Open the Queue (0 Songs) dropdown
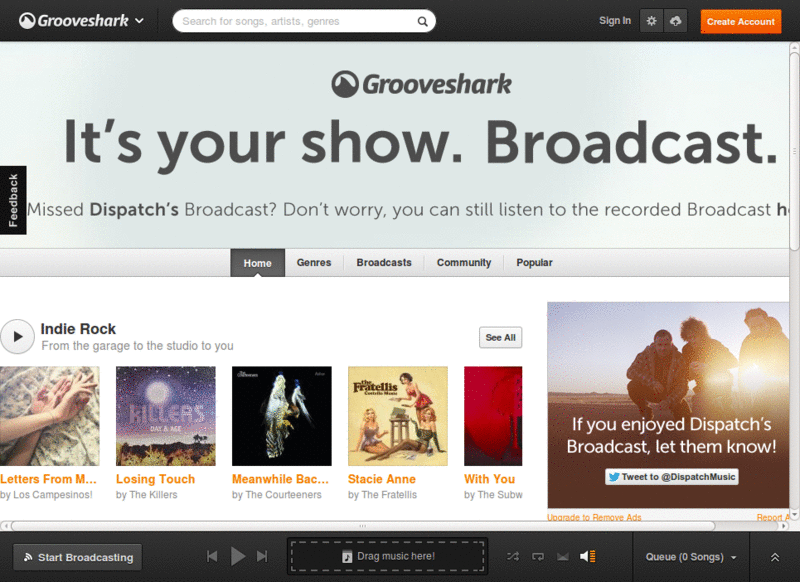Image resolution: width=800 pixels, height=582 pixels. 691,557
